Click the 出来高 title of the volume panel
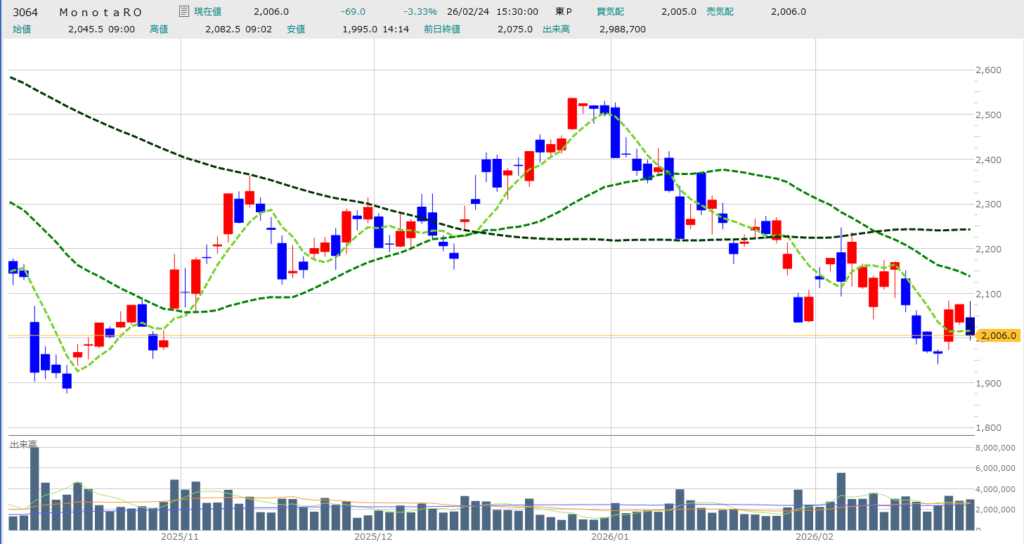 pyautogui.click(x=24, y=443)
